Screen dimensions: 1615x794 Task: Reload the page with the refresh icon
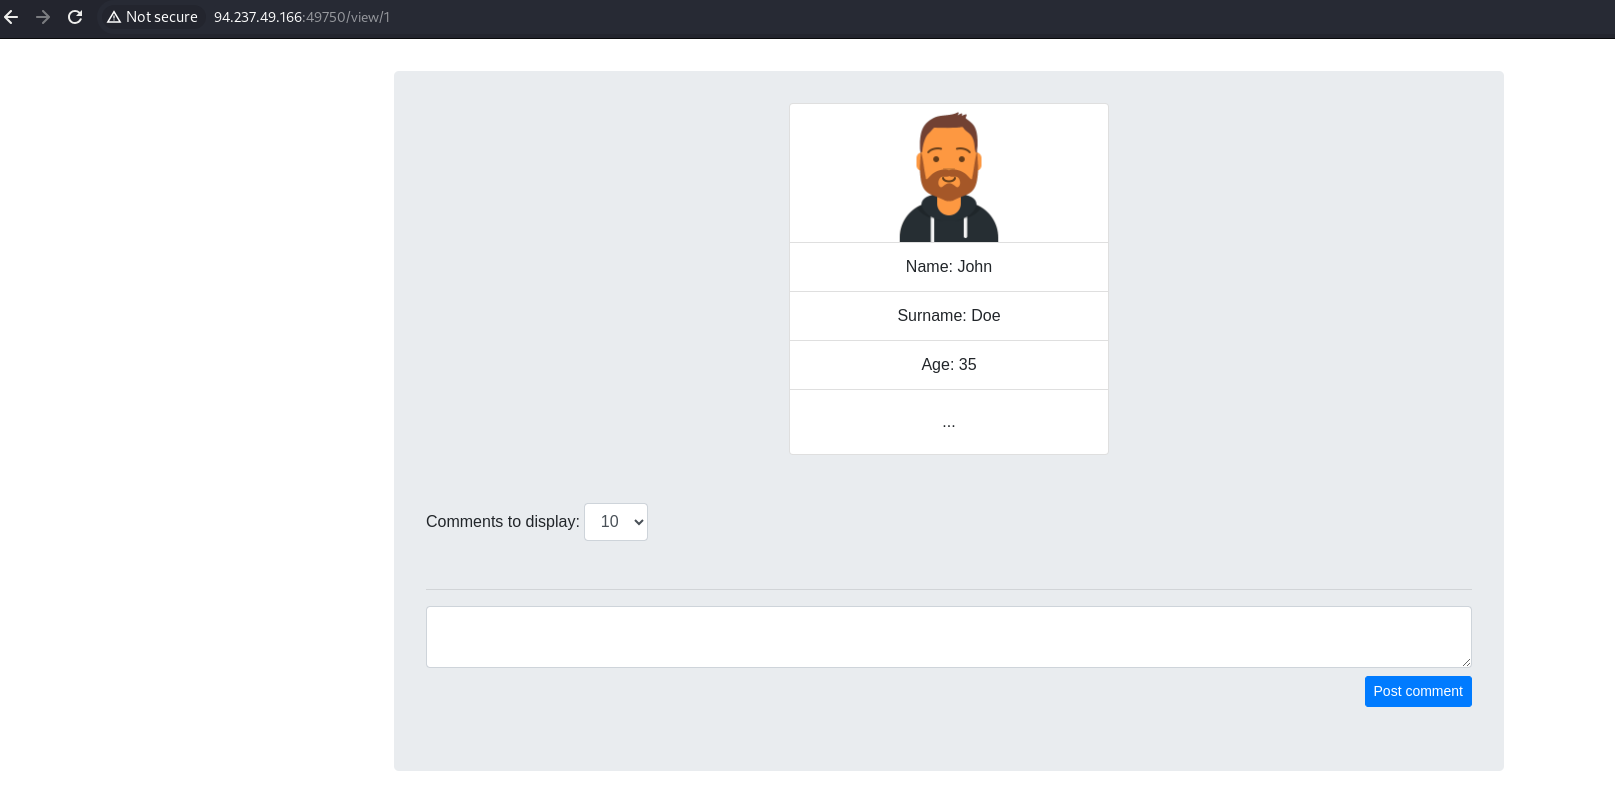pos(75,17)
